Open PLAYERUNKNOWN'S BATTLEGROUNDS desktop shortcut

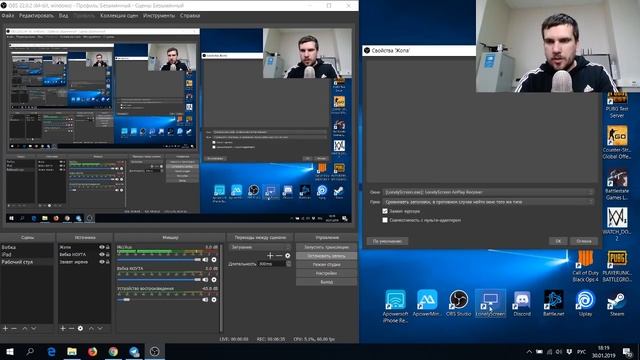point(617,267)
